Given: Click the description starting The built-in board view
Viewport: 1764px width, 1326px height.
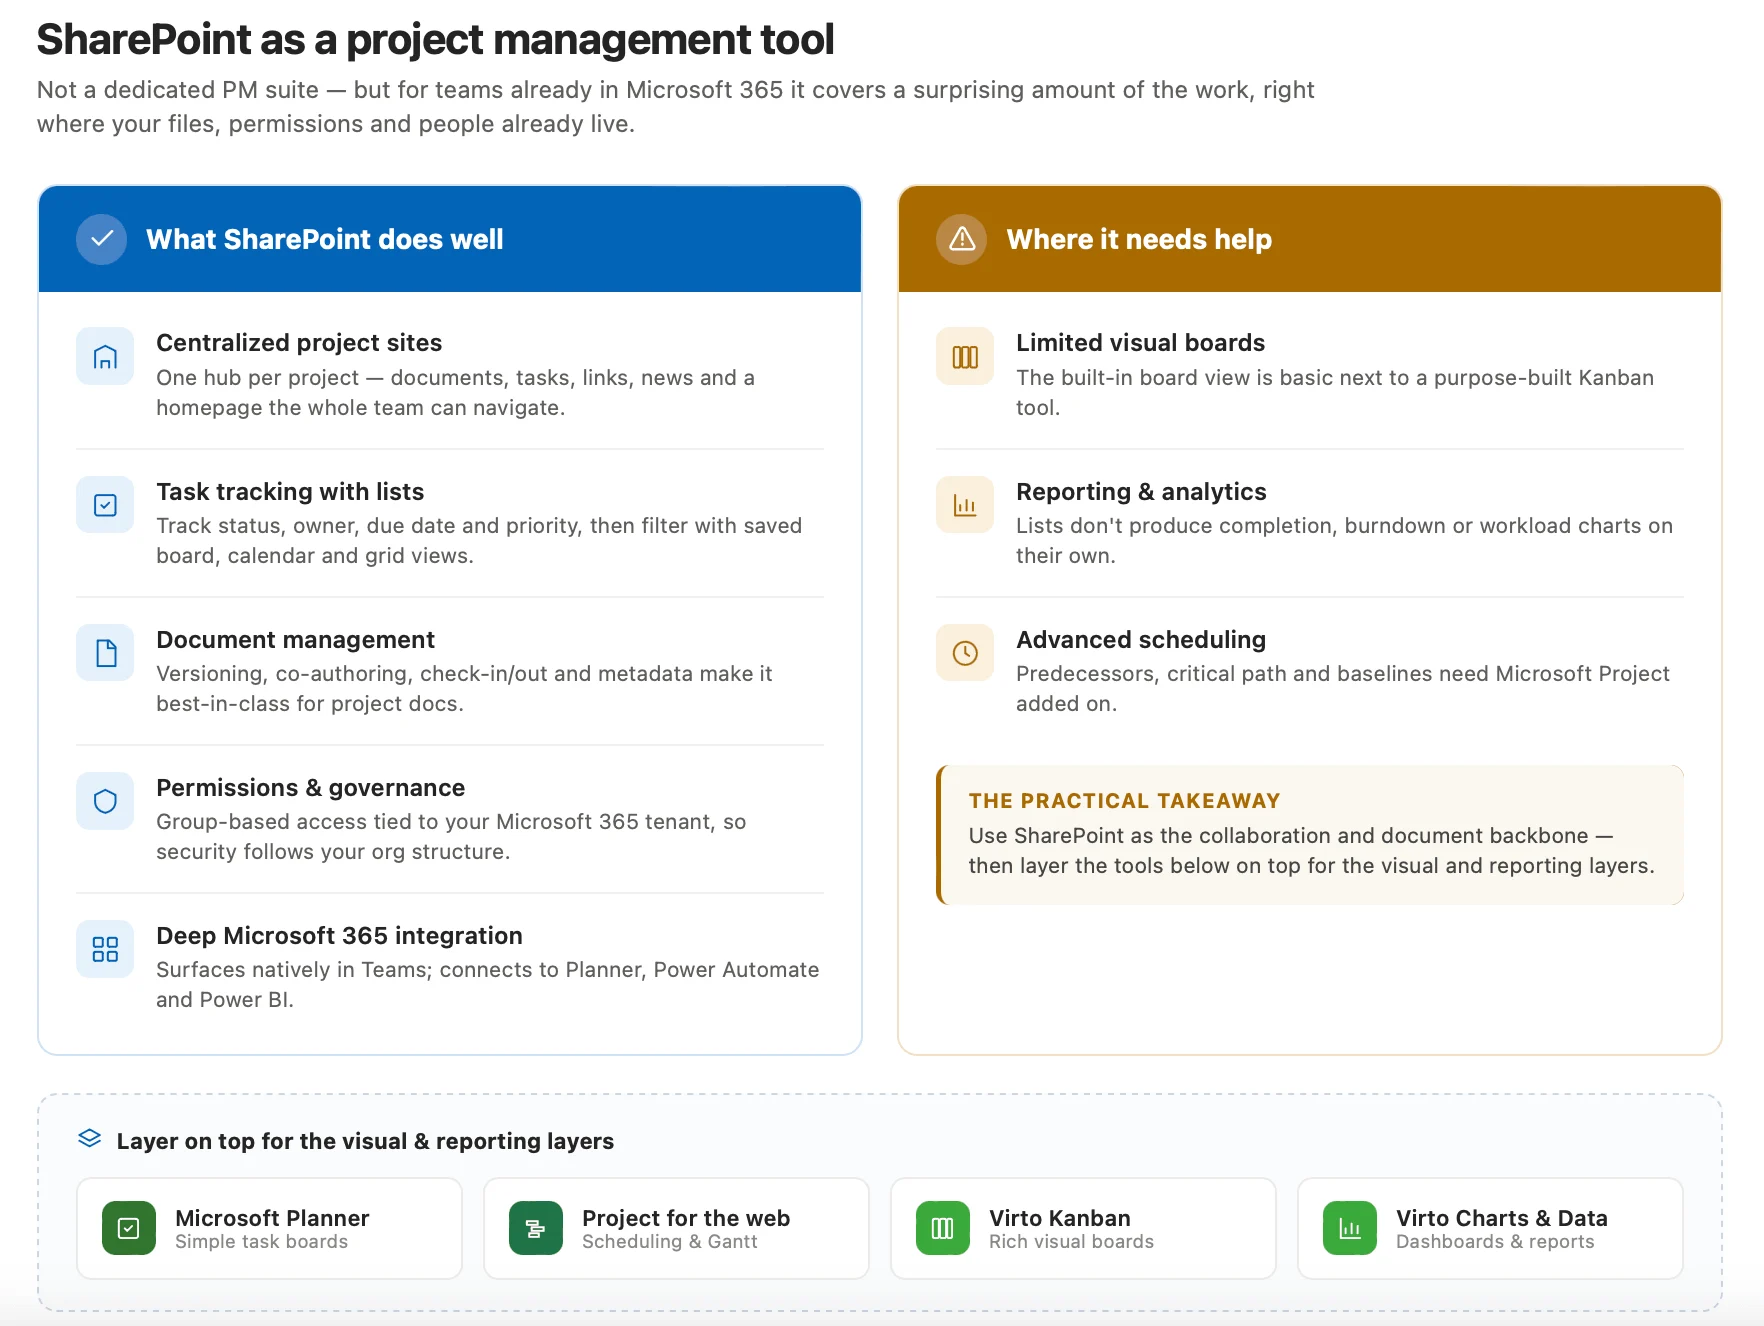Looking at the screenshot, I should 1335,393.
